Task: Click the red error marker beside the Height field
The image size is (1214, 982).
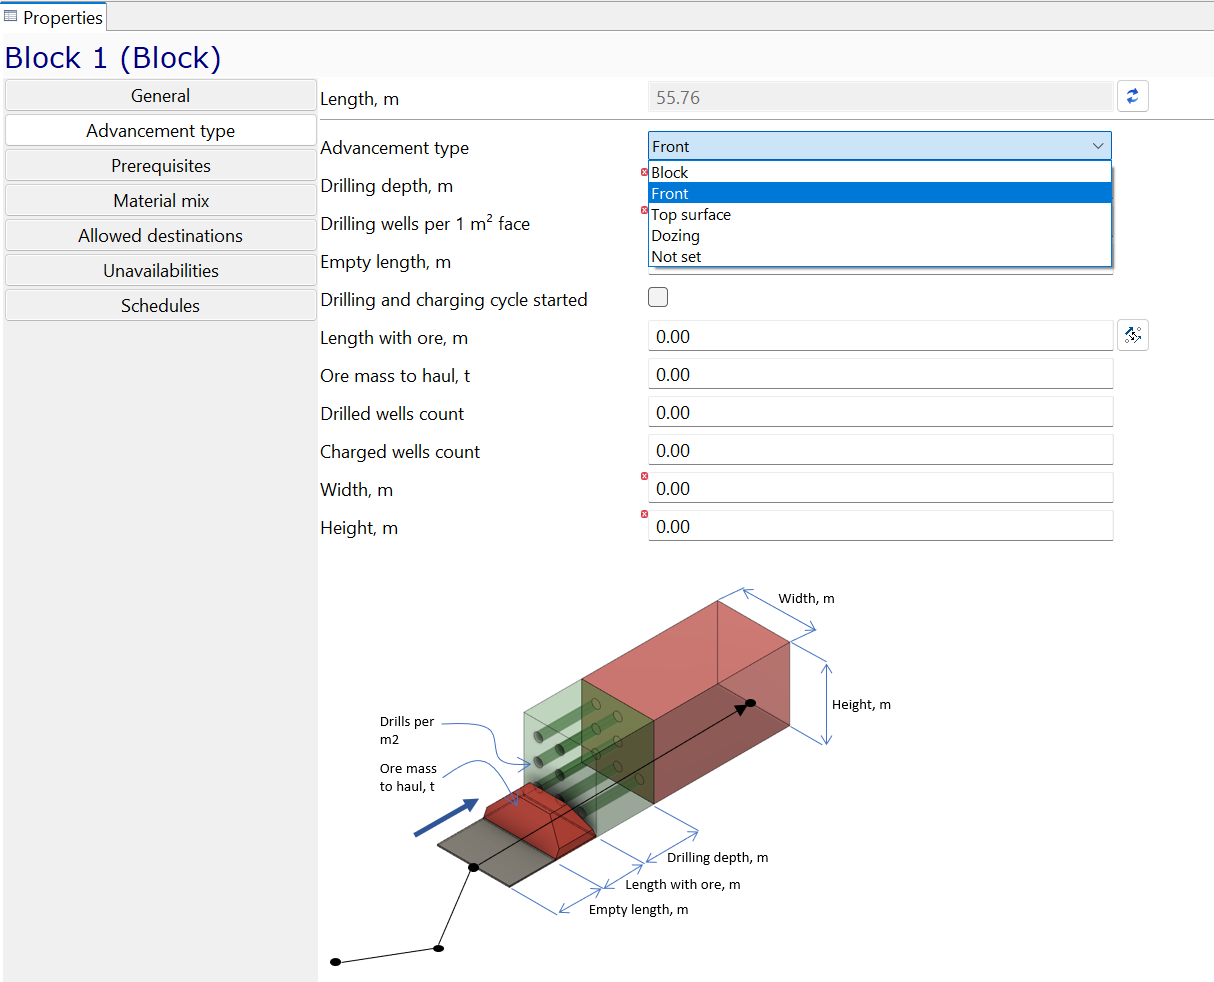Action: (x=644, y=514)
